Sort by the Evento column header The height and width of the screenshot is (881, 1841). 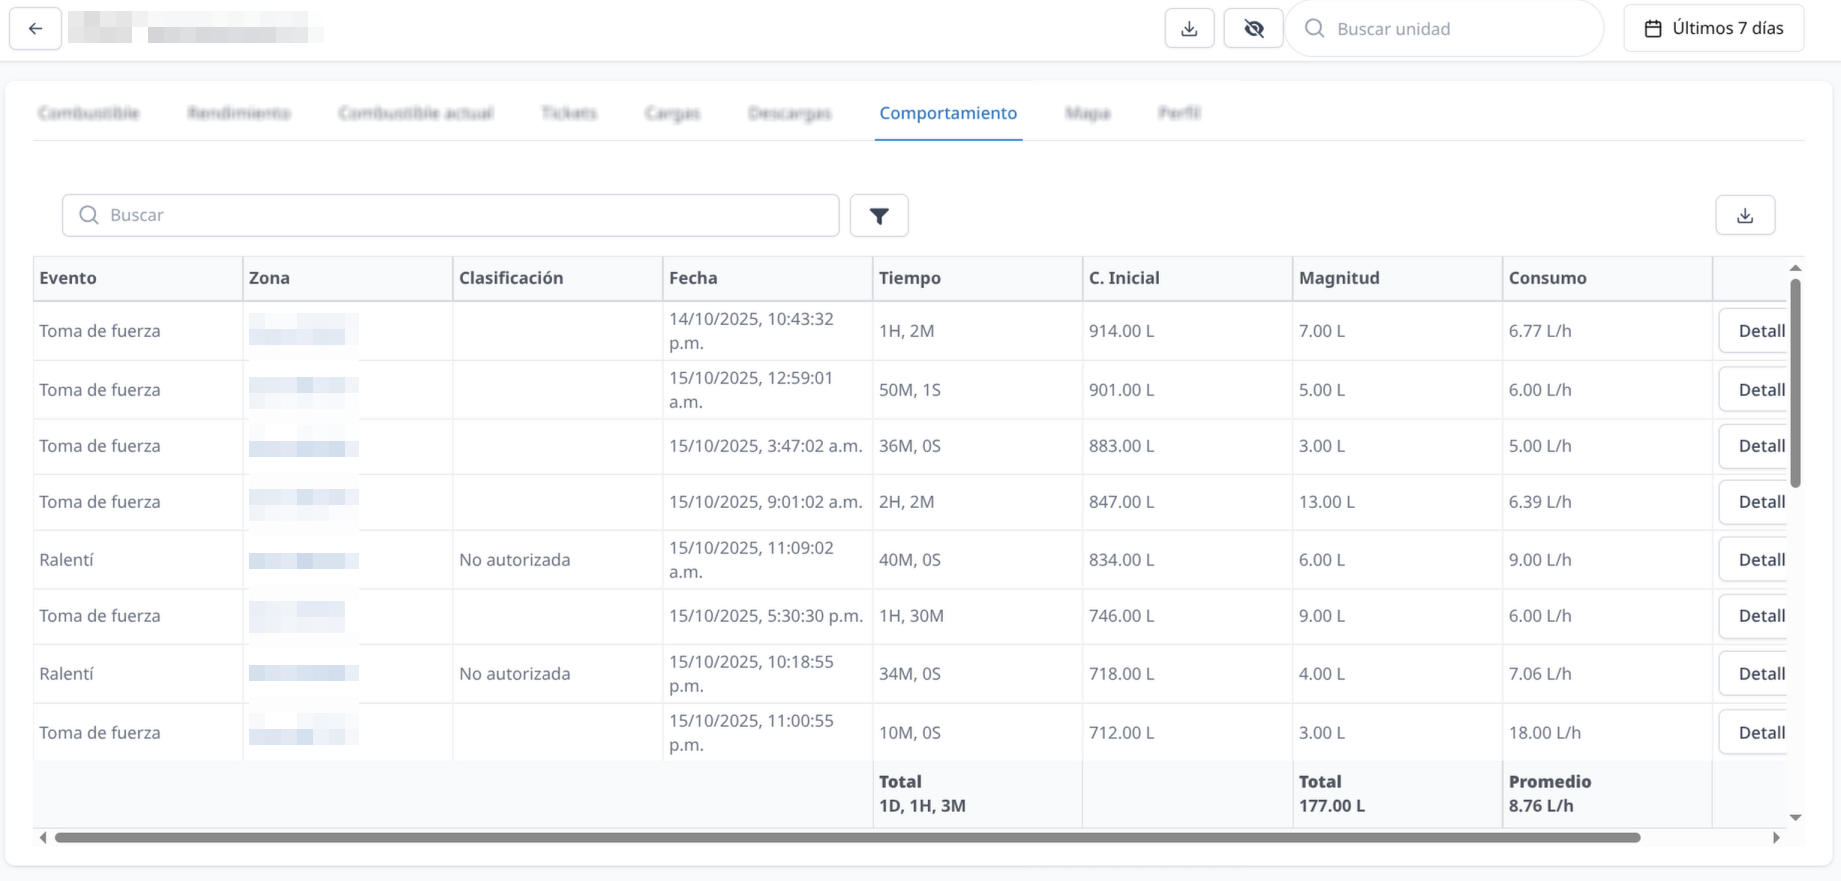(138, 278)
